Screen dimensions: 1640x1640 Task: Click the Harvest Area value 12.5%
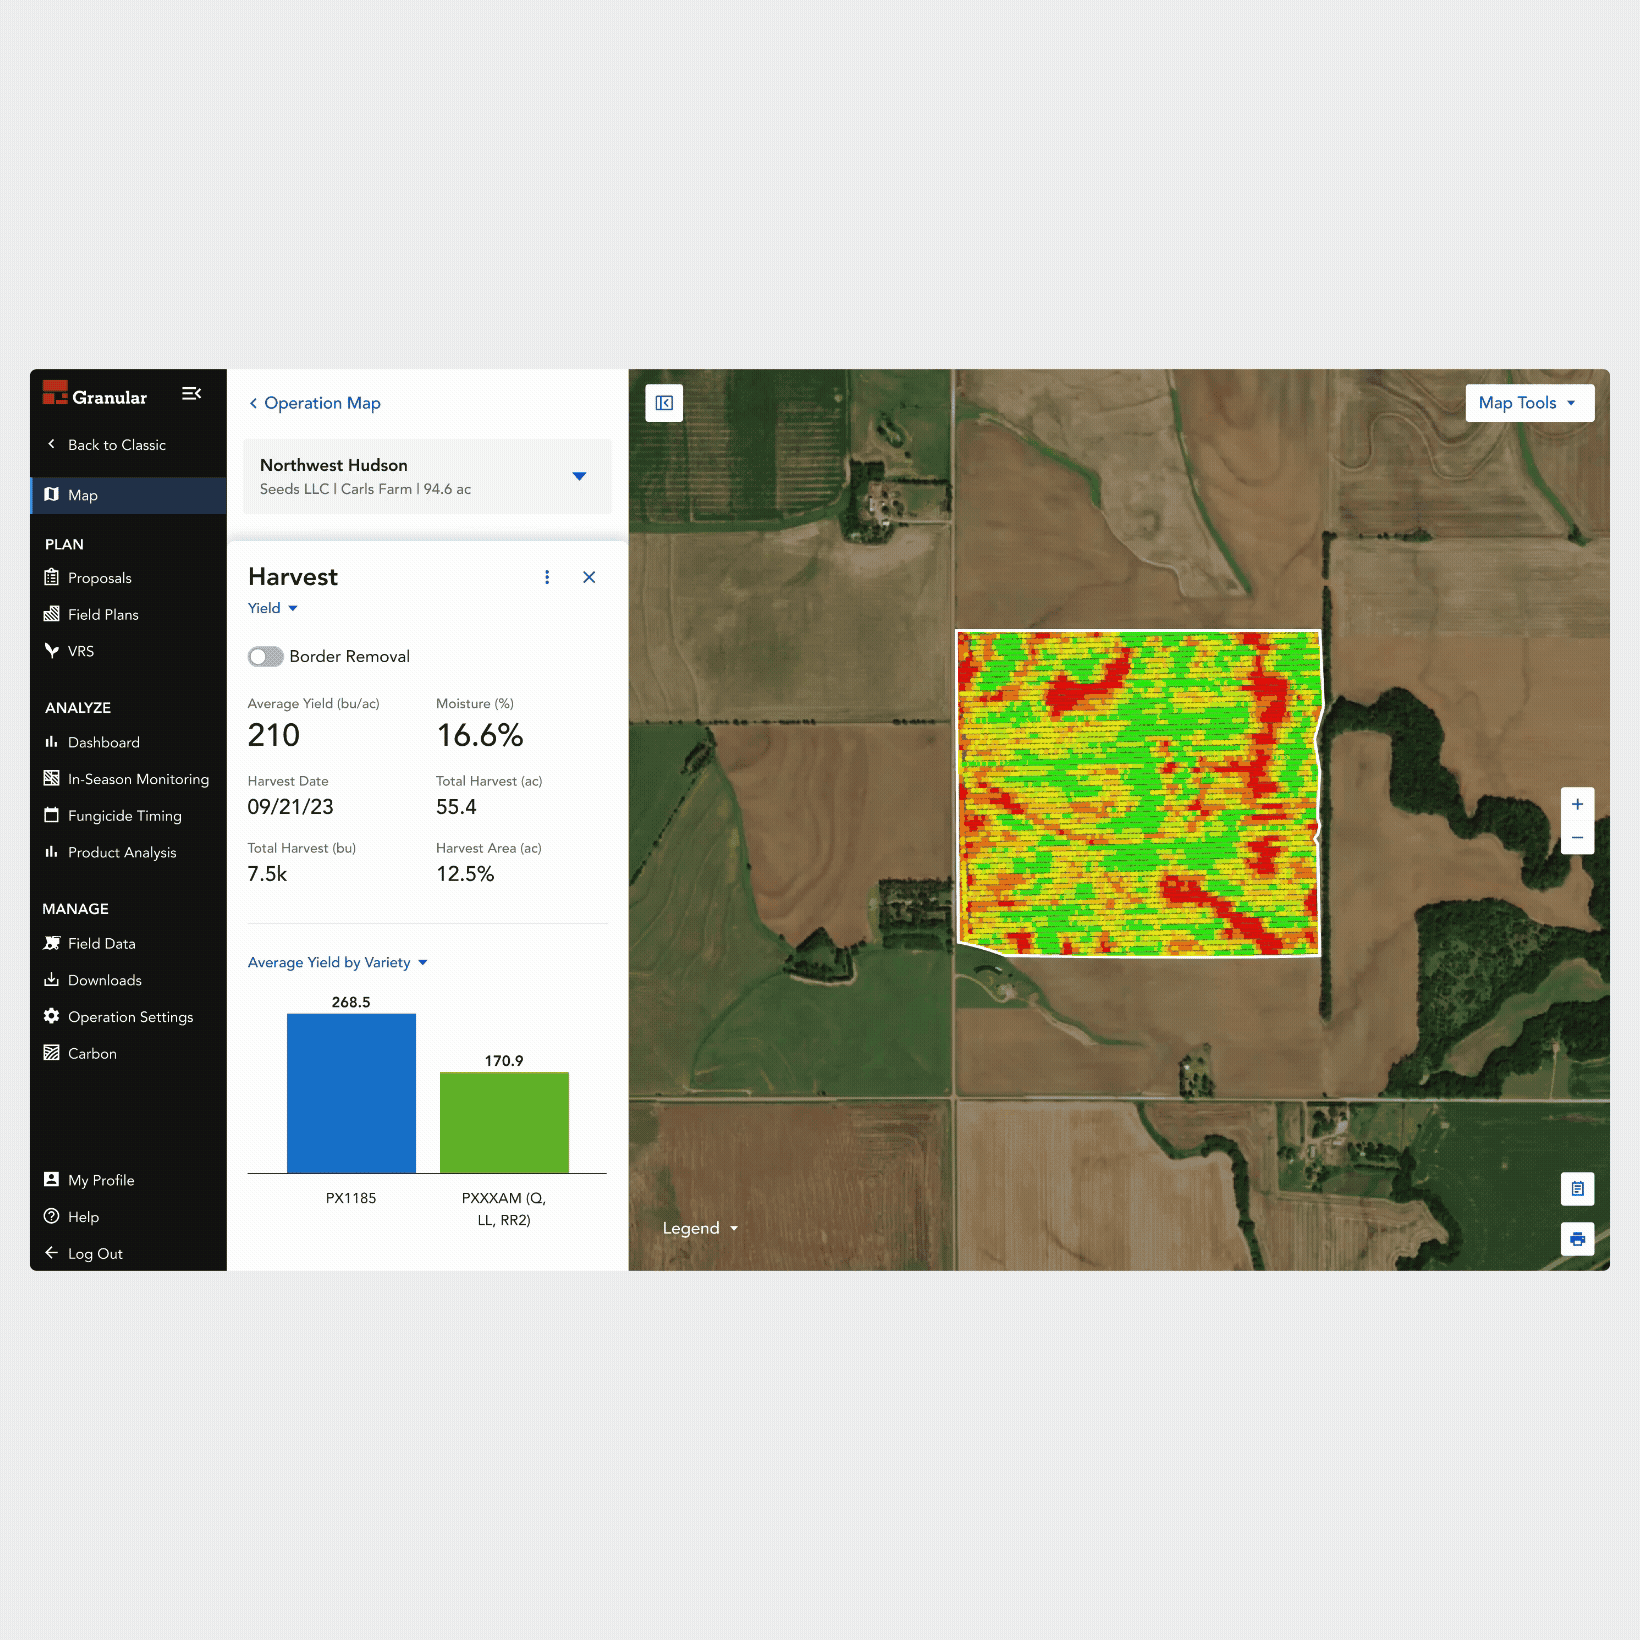[x=465, y=874]
